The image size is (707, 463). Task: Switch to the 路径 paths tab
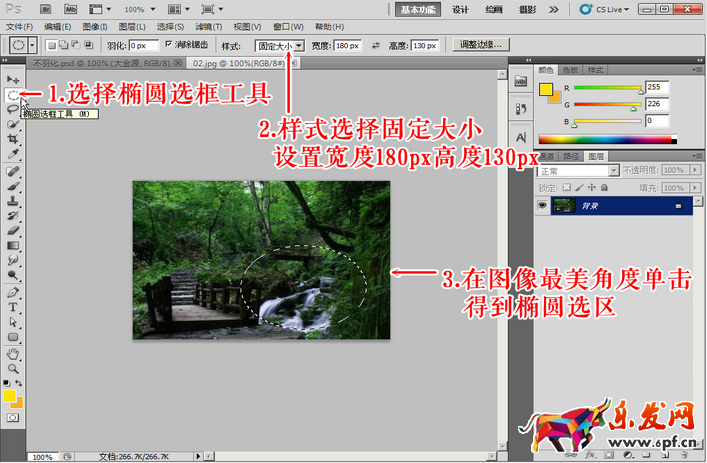click(571, 156)
